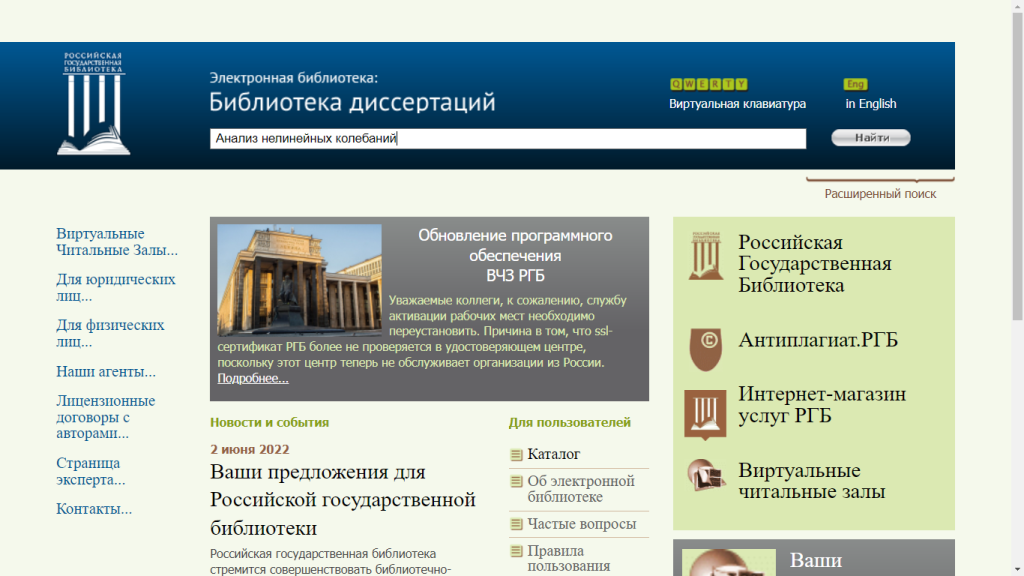
Task: Click the scrollbar up arrow
Action: click(x=1017, y=5)
